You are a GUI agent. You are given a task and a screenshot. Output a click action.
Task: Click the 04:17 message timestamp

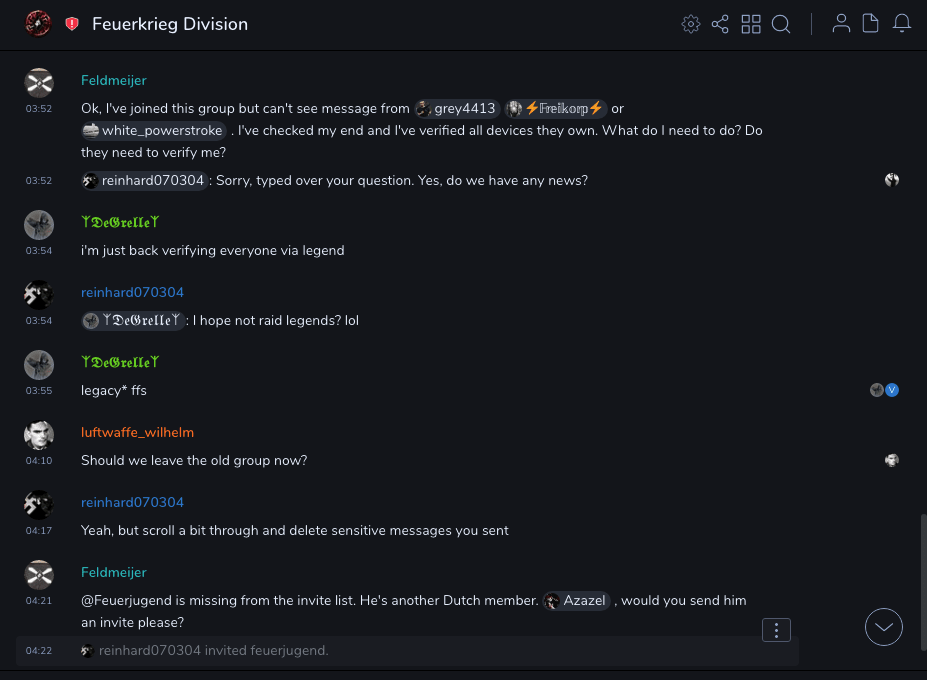tap(39, 531)
